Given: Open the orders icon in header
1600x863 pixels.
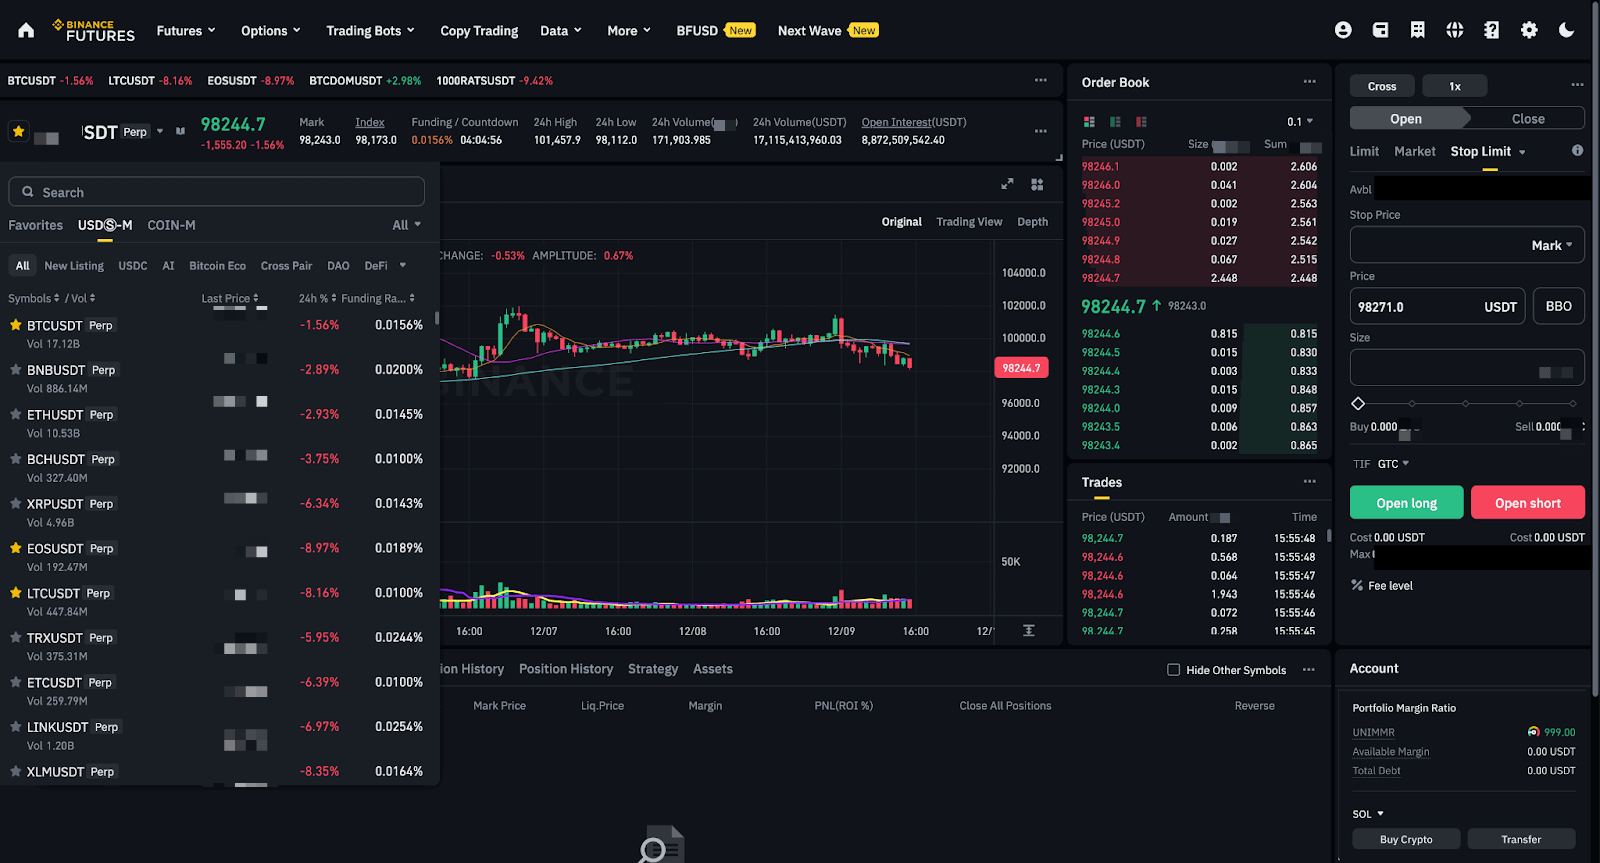Looking at the screenshot, I should [x=1417, y=30].
